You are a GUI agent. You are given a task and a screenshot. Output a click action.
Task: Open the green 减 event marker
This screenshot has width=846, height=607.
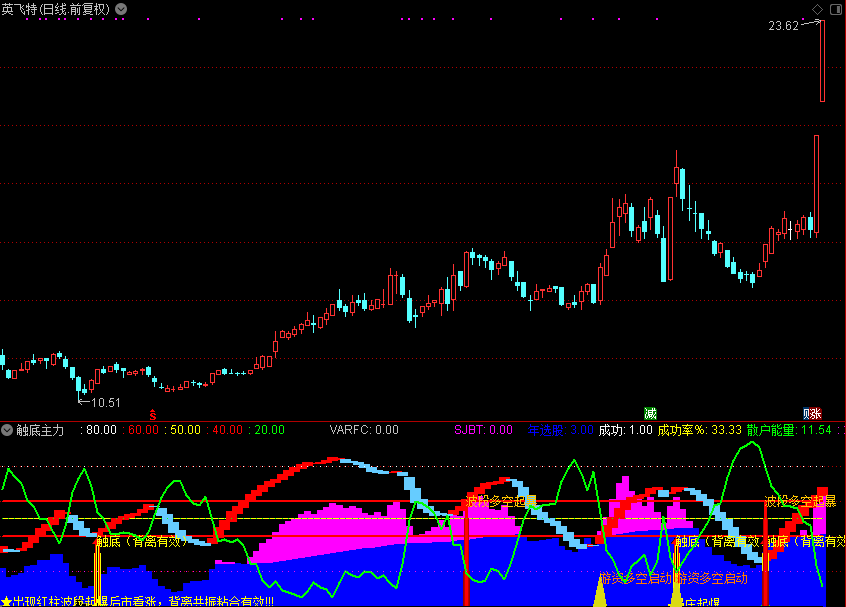pyautogui.click(x=650, y=414)
